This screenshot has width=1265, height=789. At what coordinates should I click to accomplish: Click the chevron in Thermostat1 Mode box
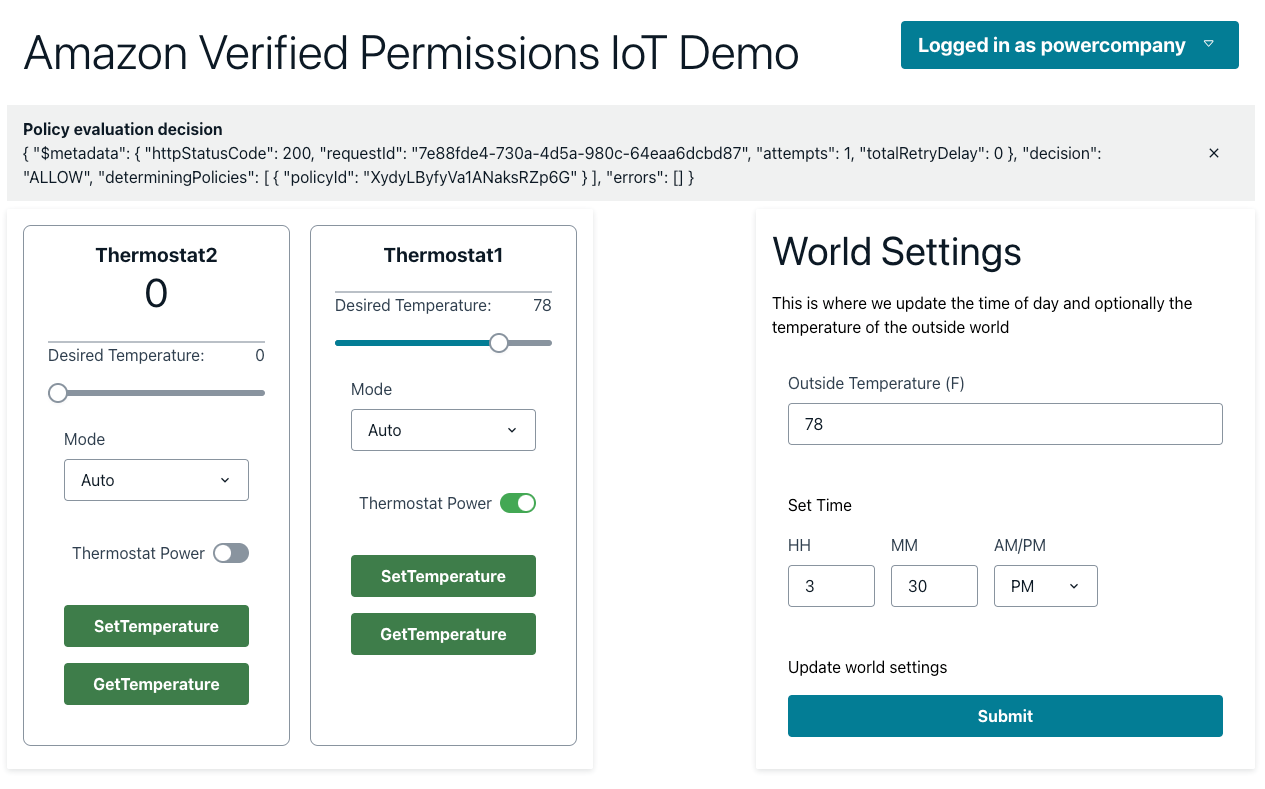point(512,430)
